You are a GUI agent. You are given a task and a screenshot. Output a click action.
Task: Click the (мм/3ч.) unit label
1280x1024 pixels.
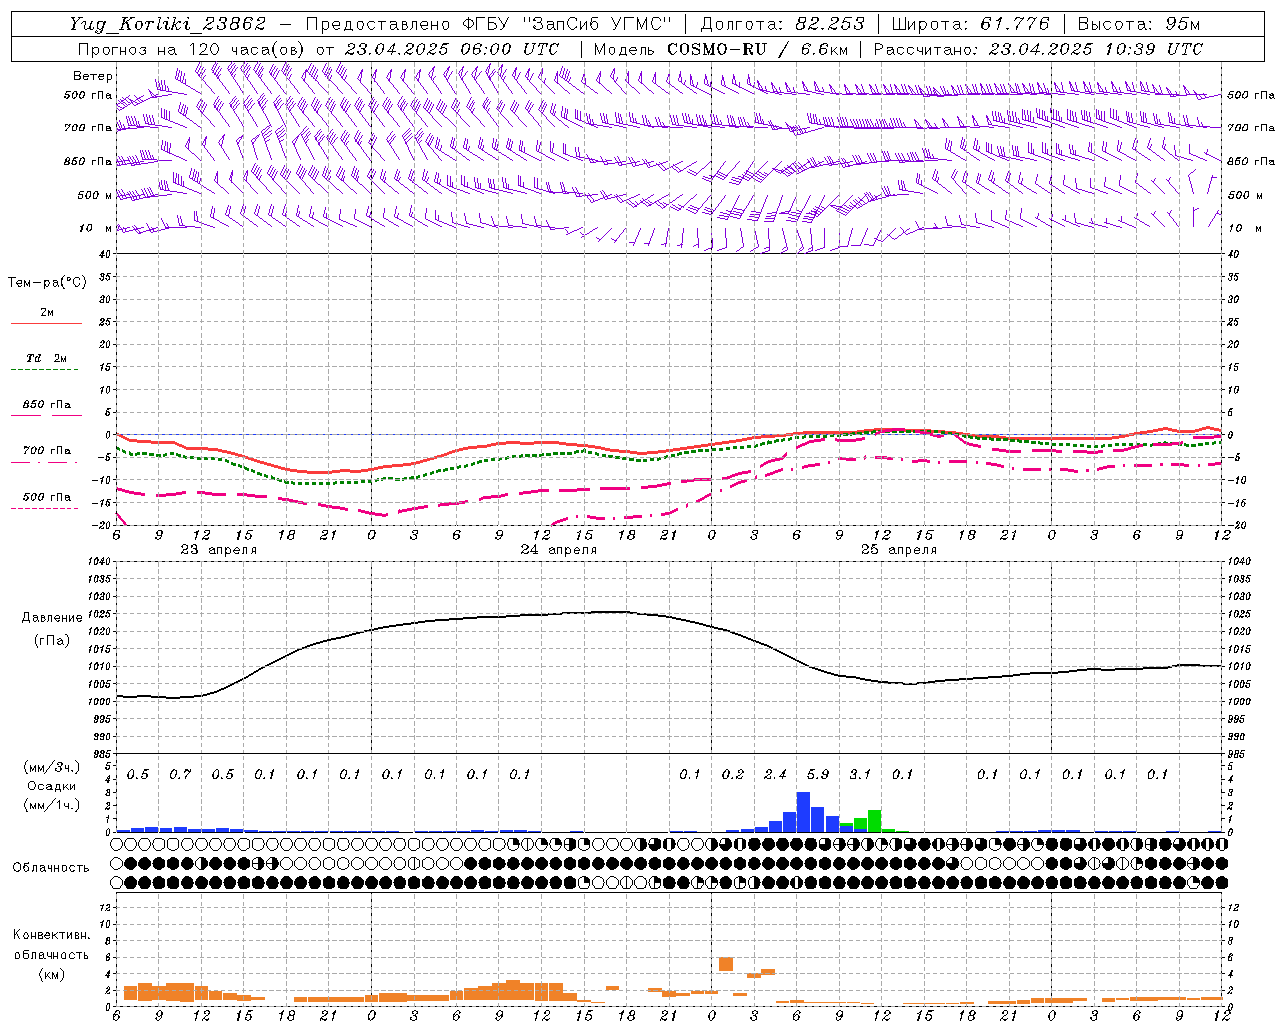(51, 767)
